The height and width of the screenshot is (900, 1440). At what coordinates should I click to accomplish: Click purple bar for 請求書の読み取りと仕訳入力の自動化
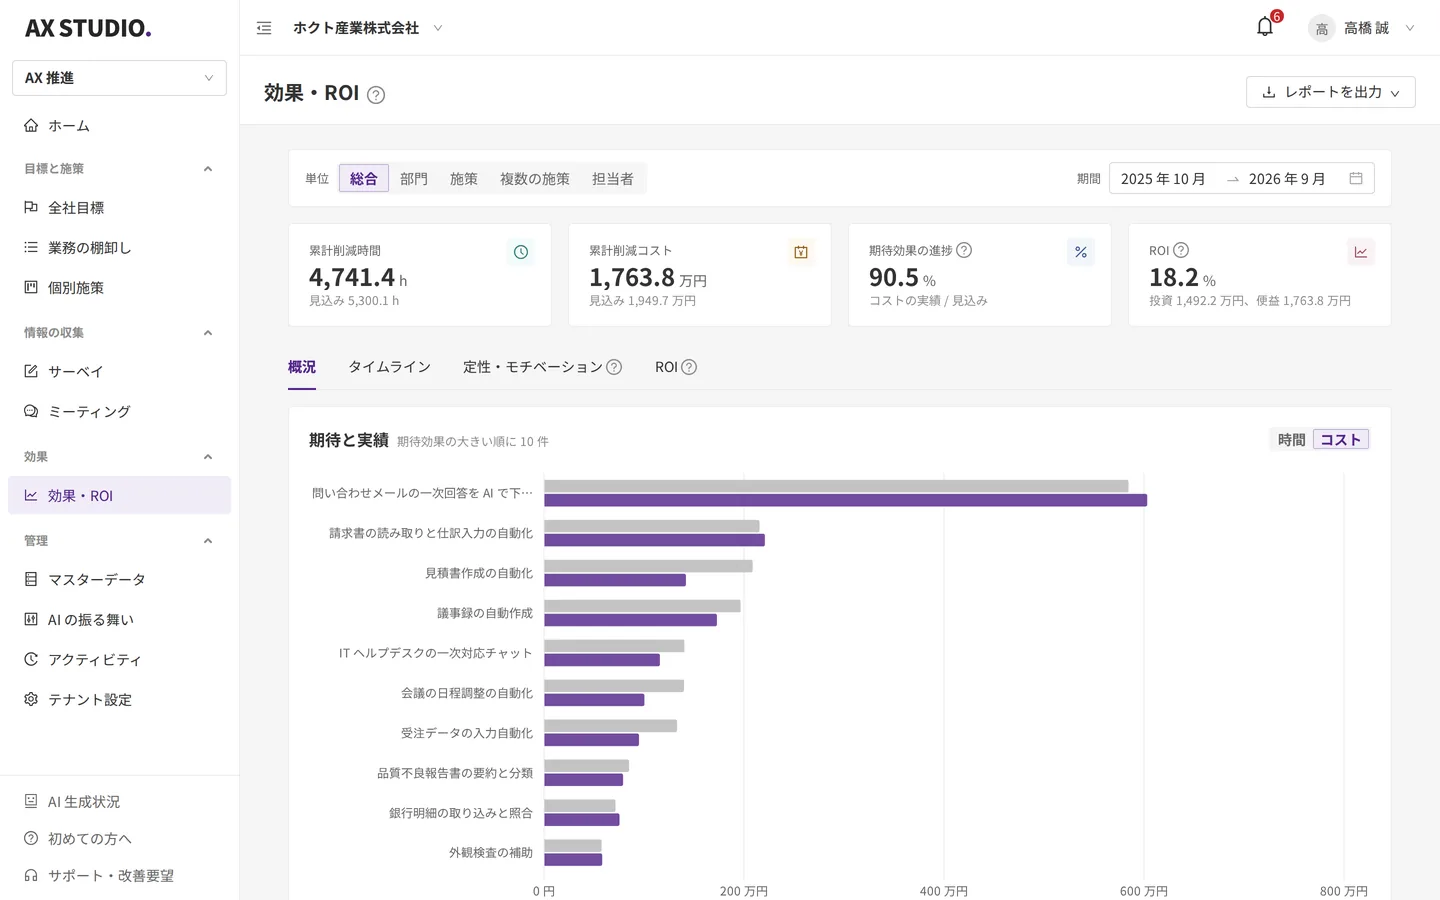tap(654, 540)
